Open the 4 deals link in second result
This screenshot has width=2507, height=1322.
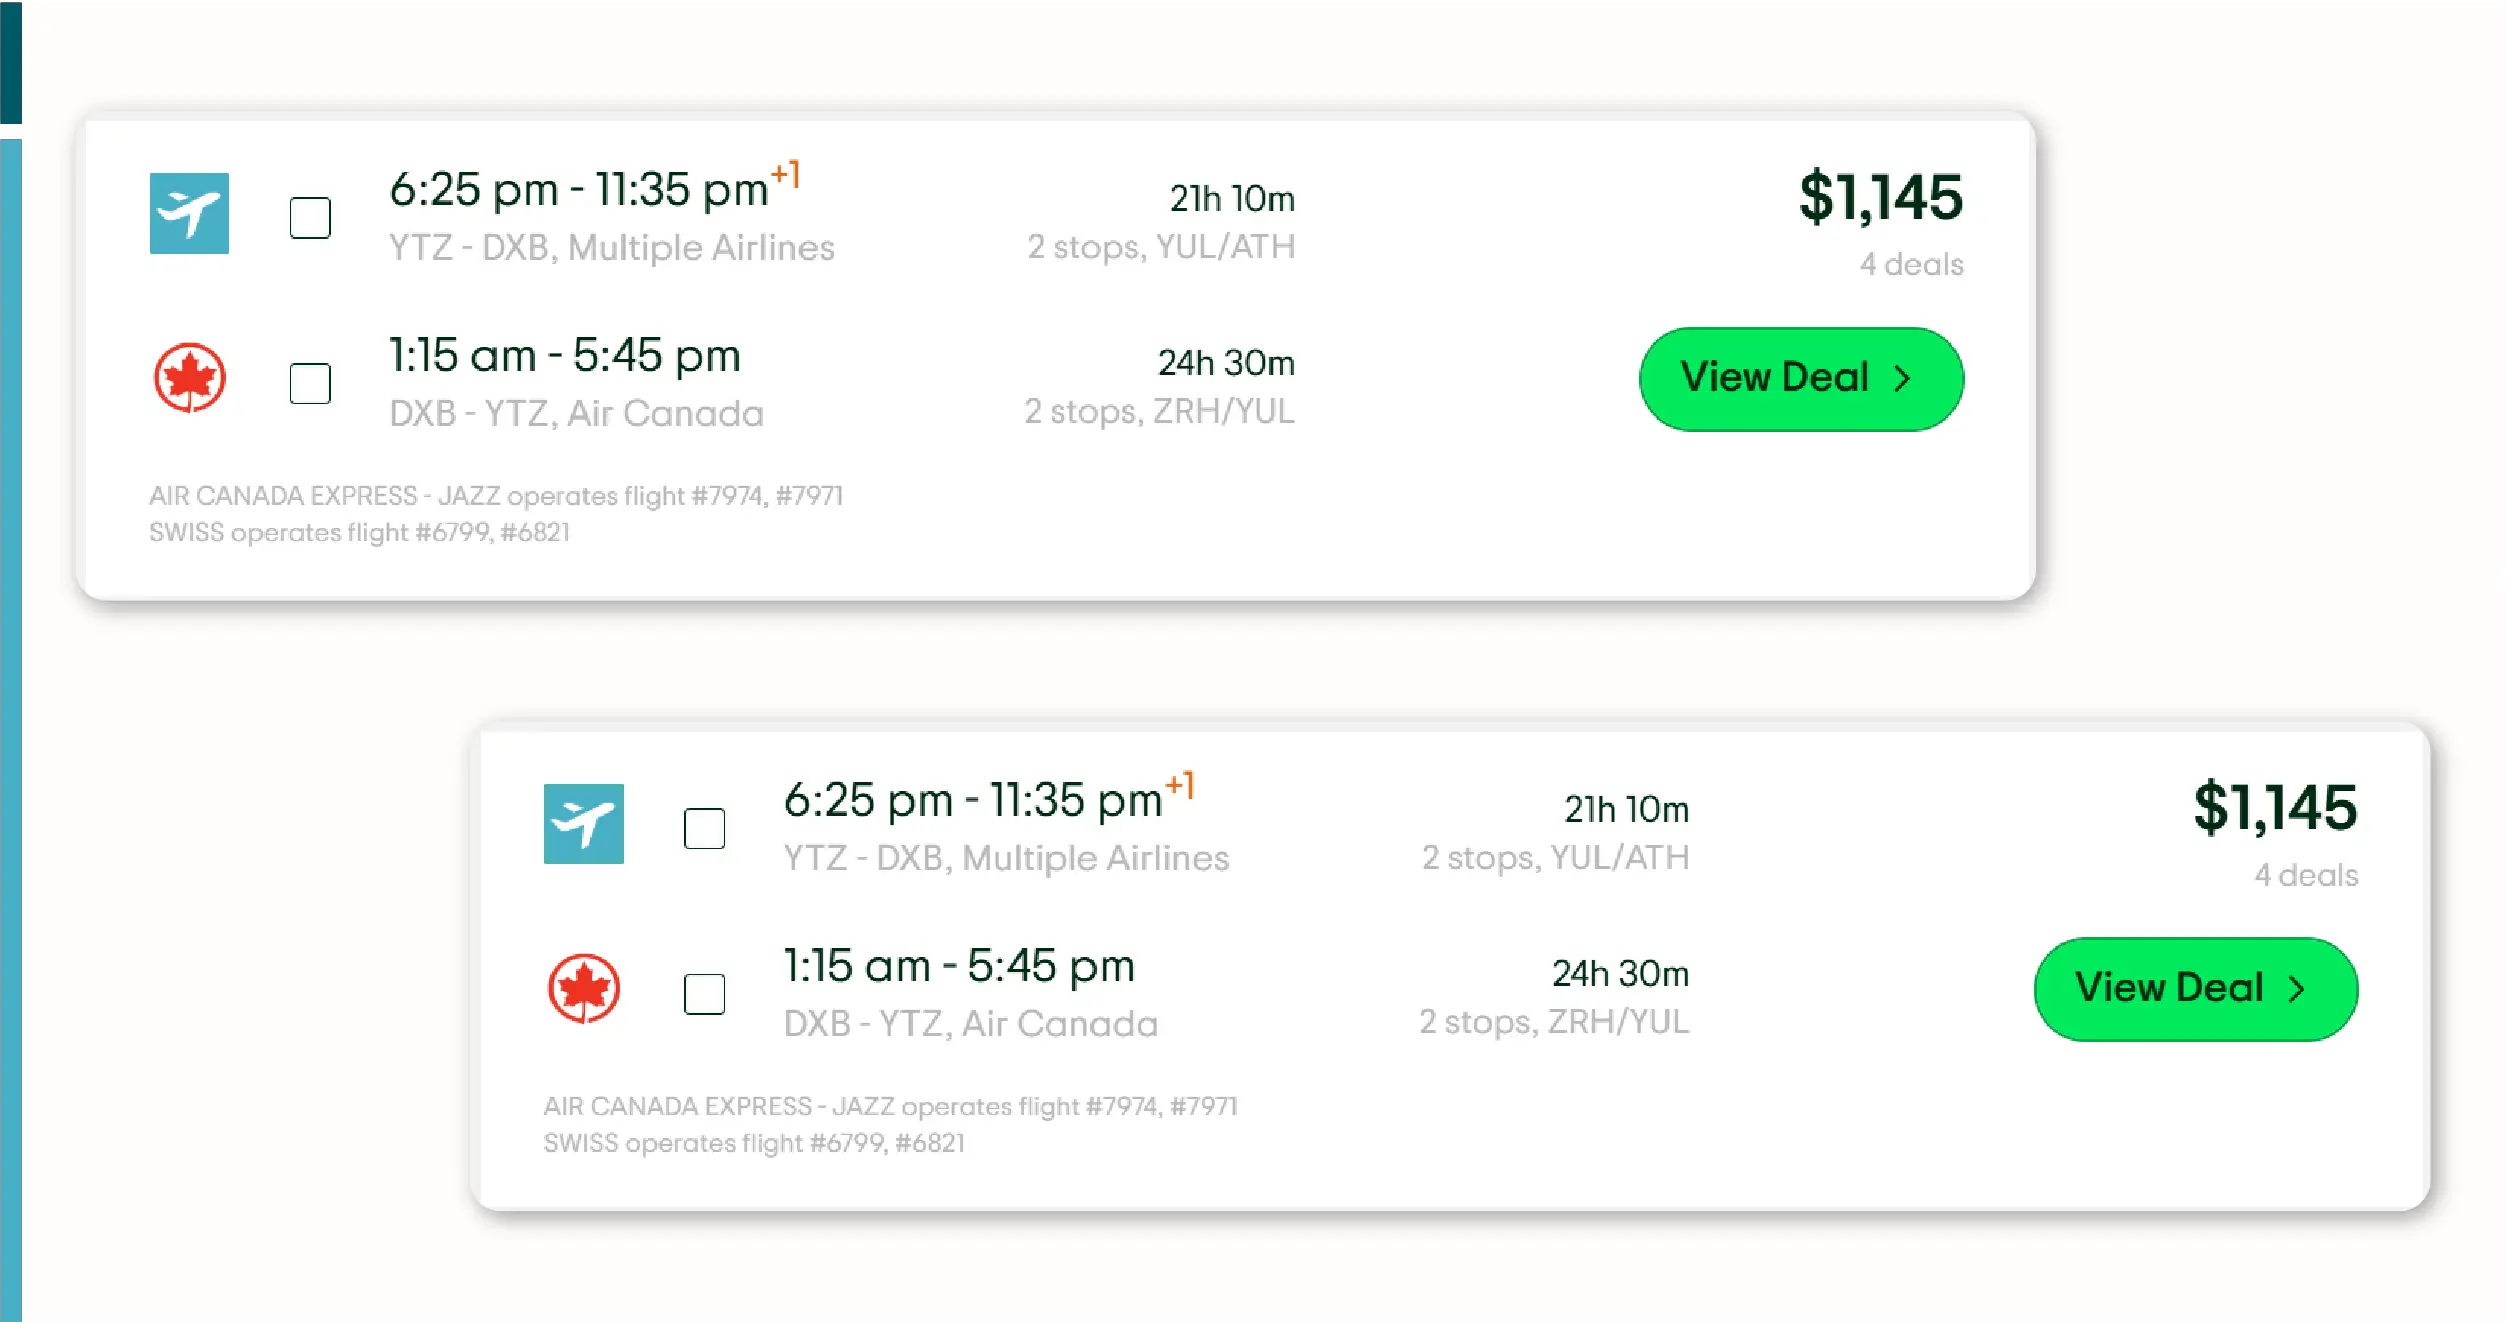[2305, 876]
